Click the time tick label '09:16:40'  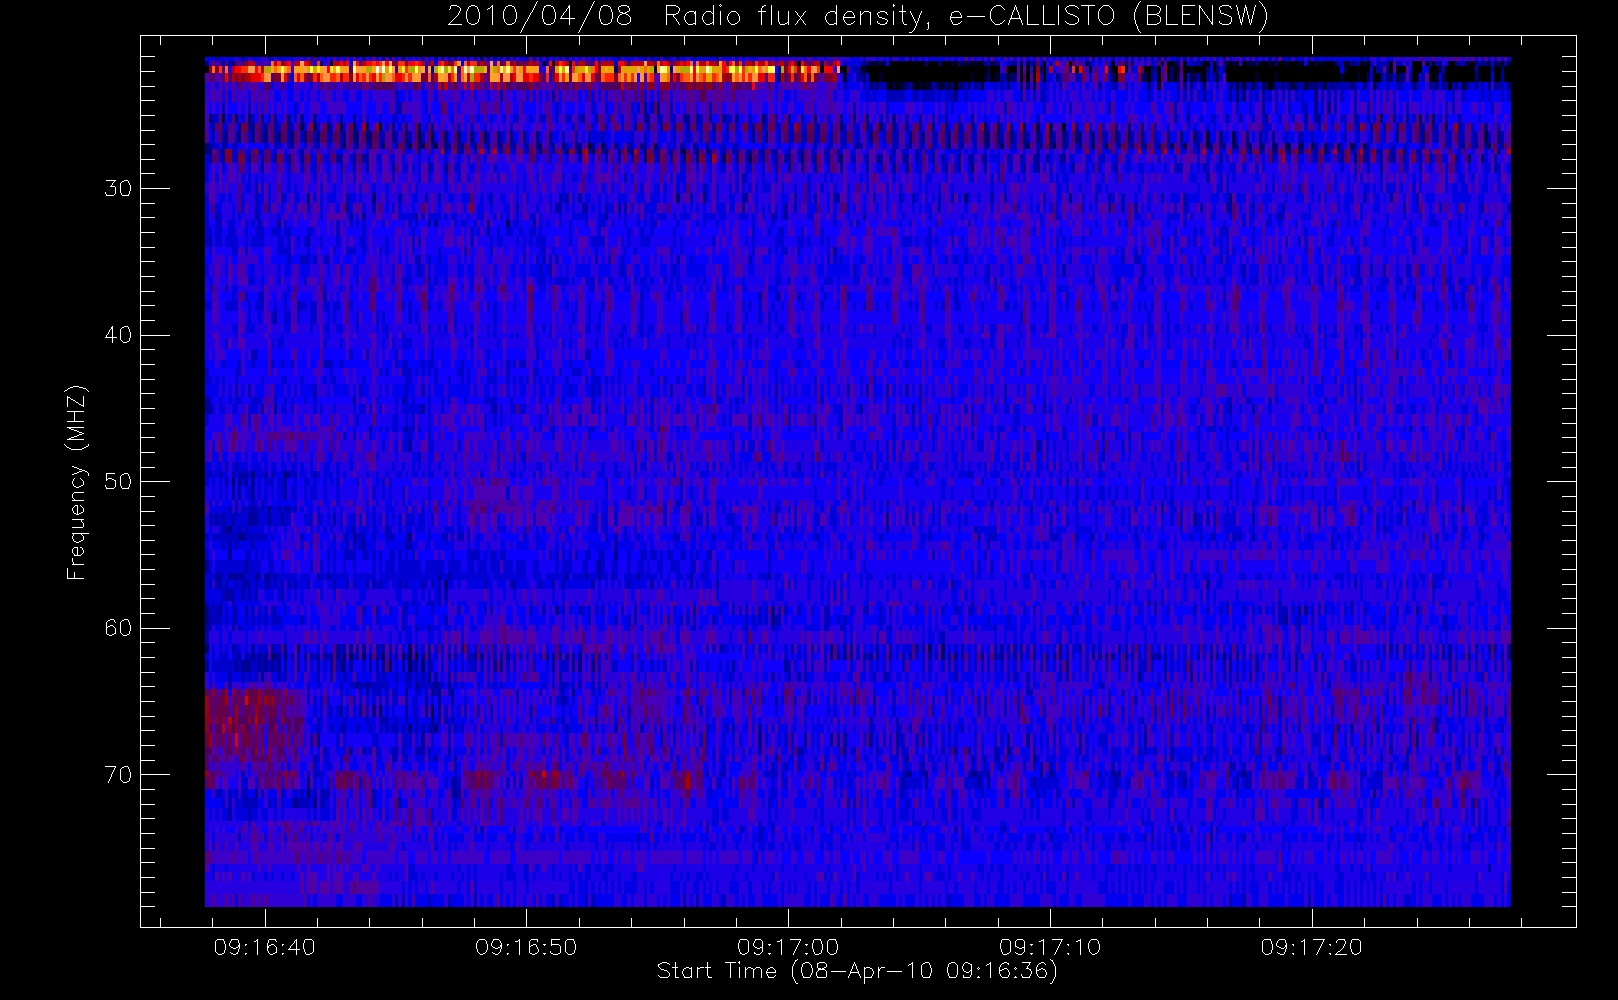coord(265,947)
